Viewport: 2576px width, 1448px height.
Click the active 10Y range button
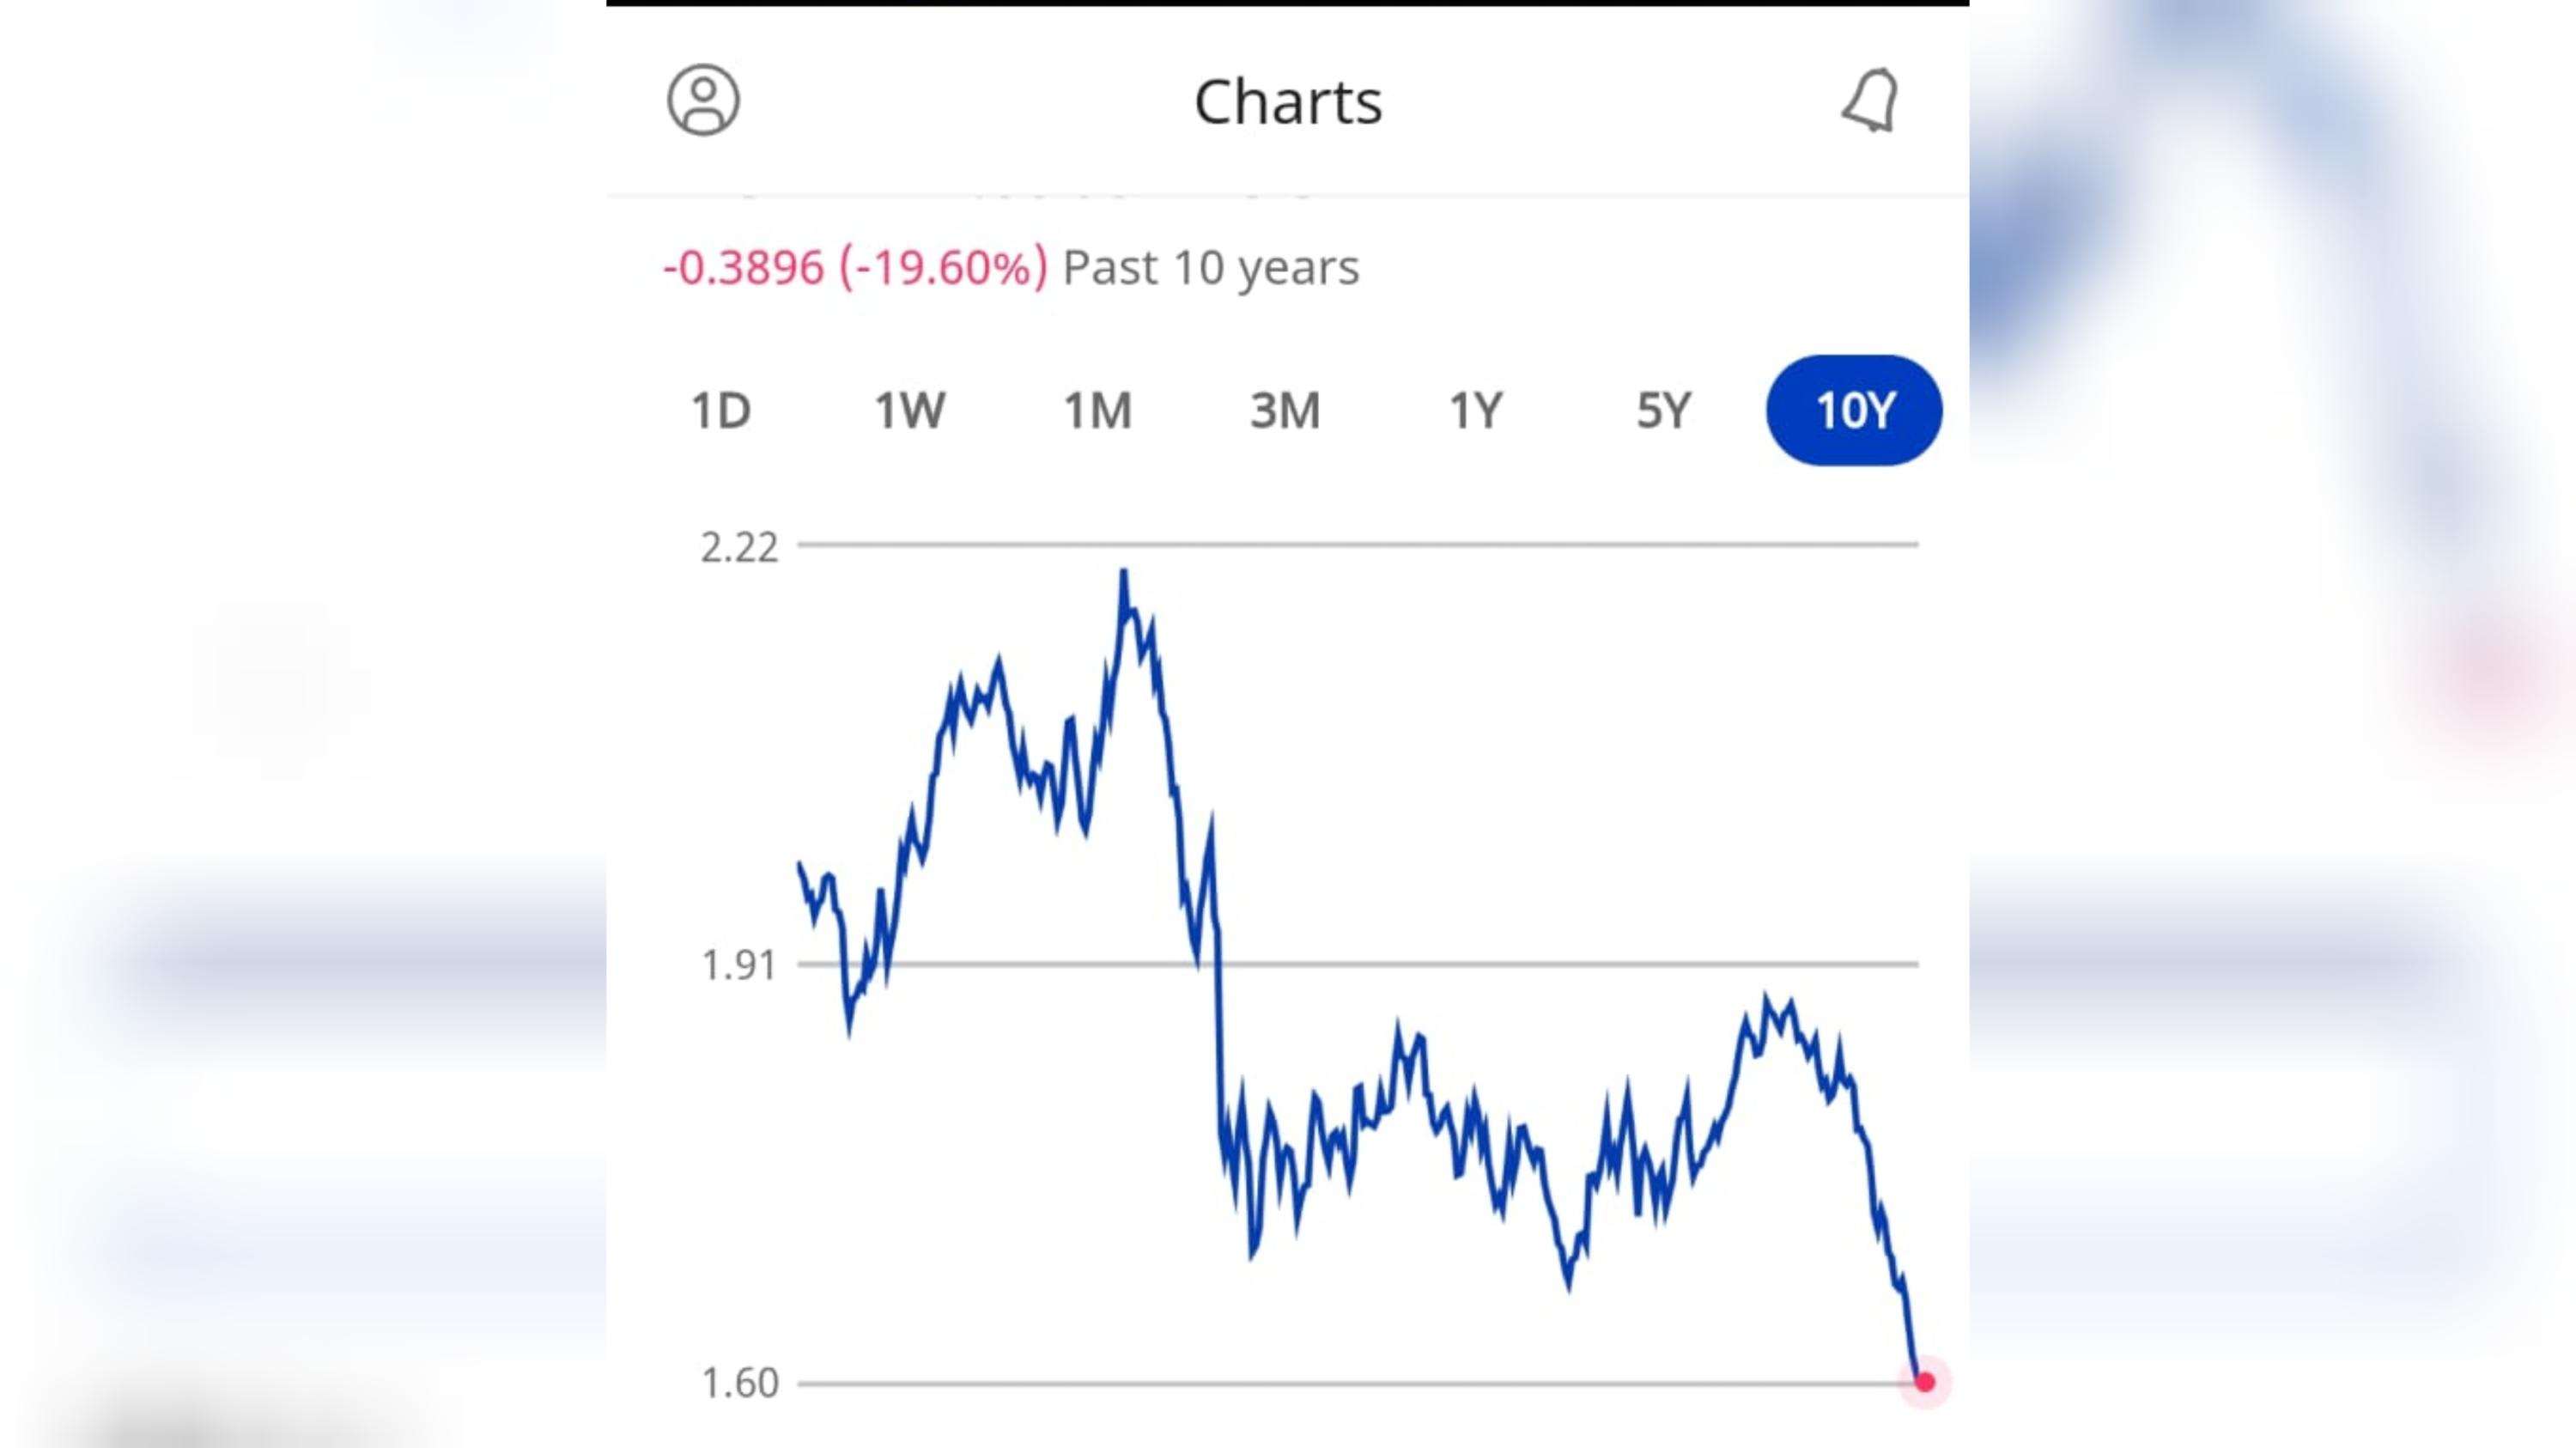click(x=1854, y=410)
